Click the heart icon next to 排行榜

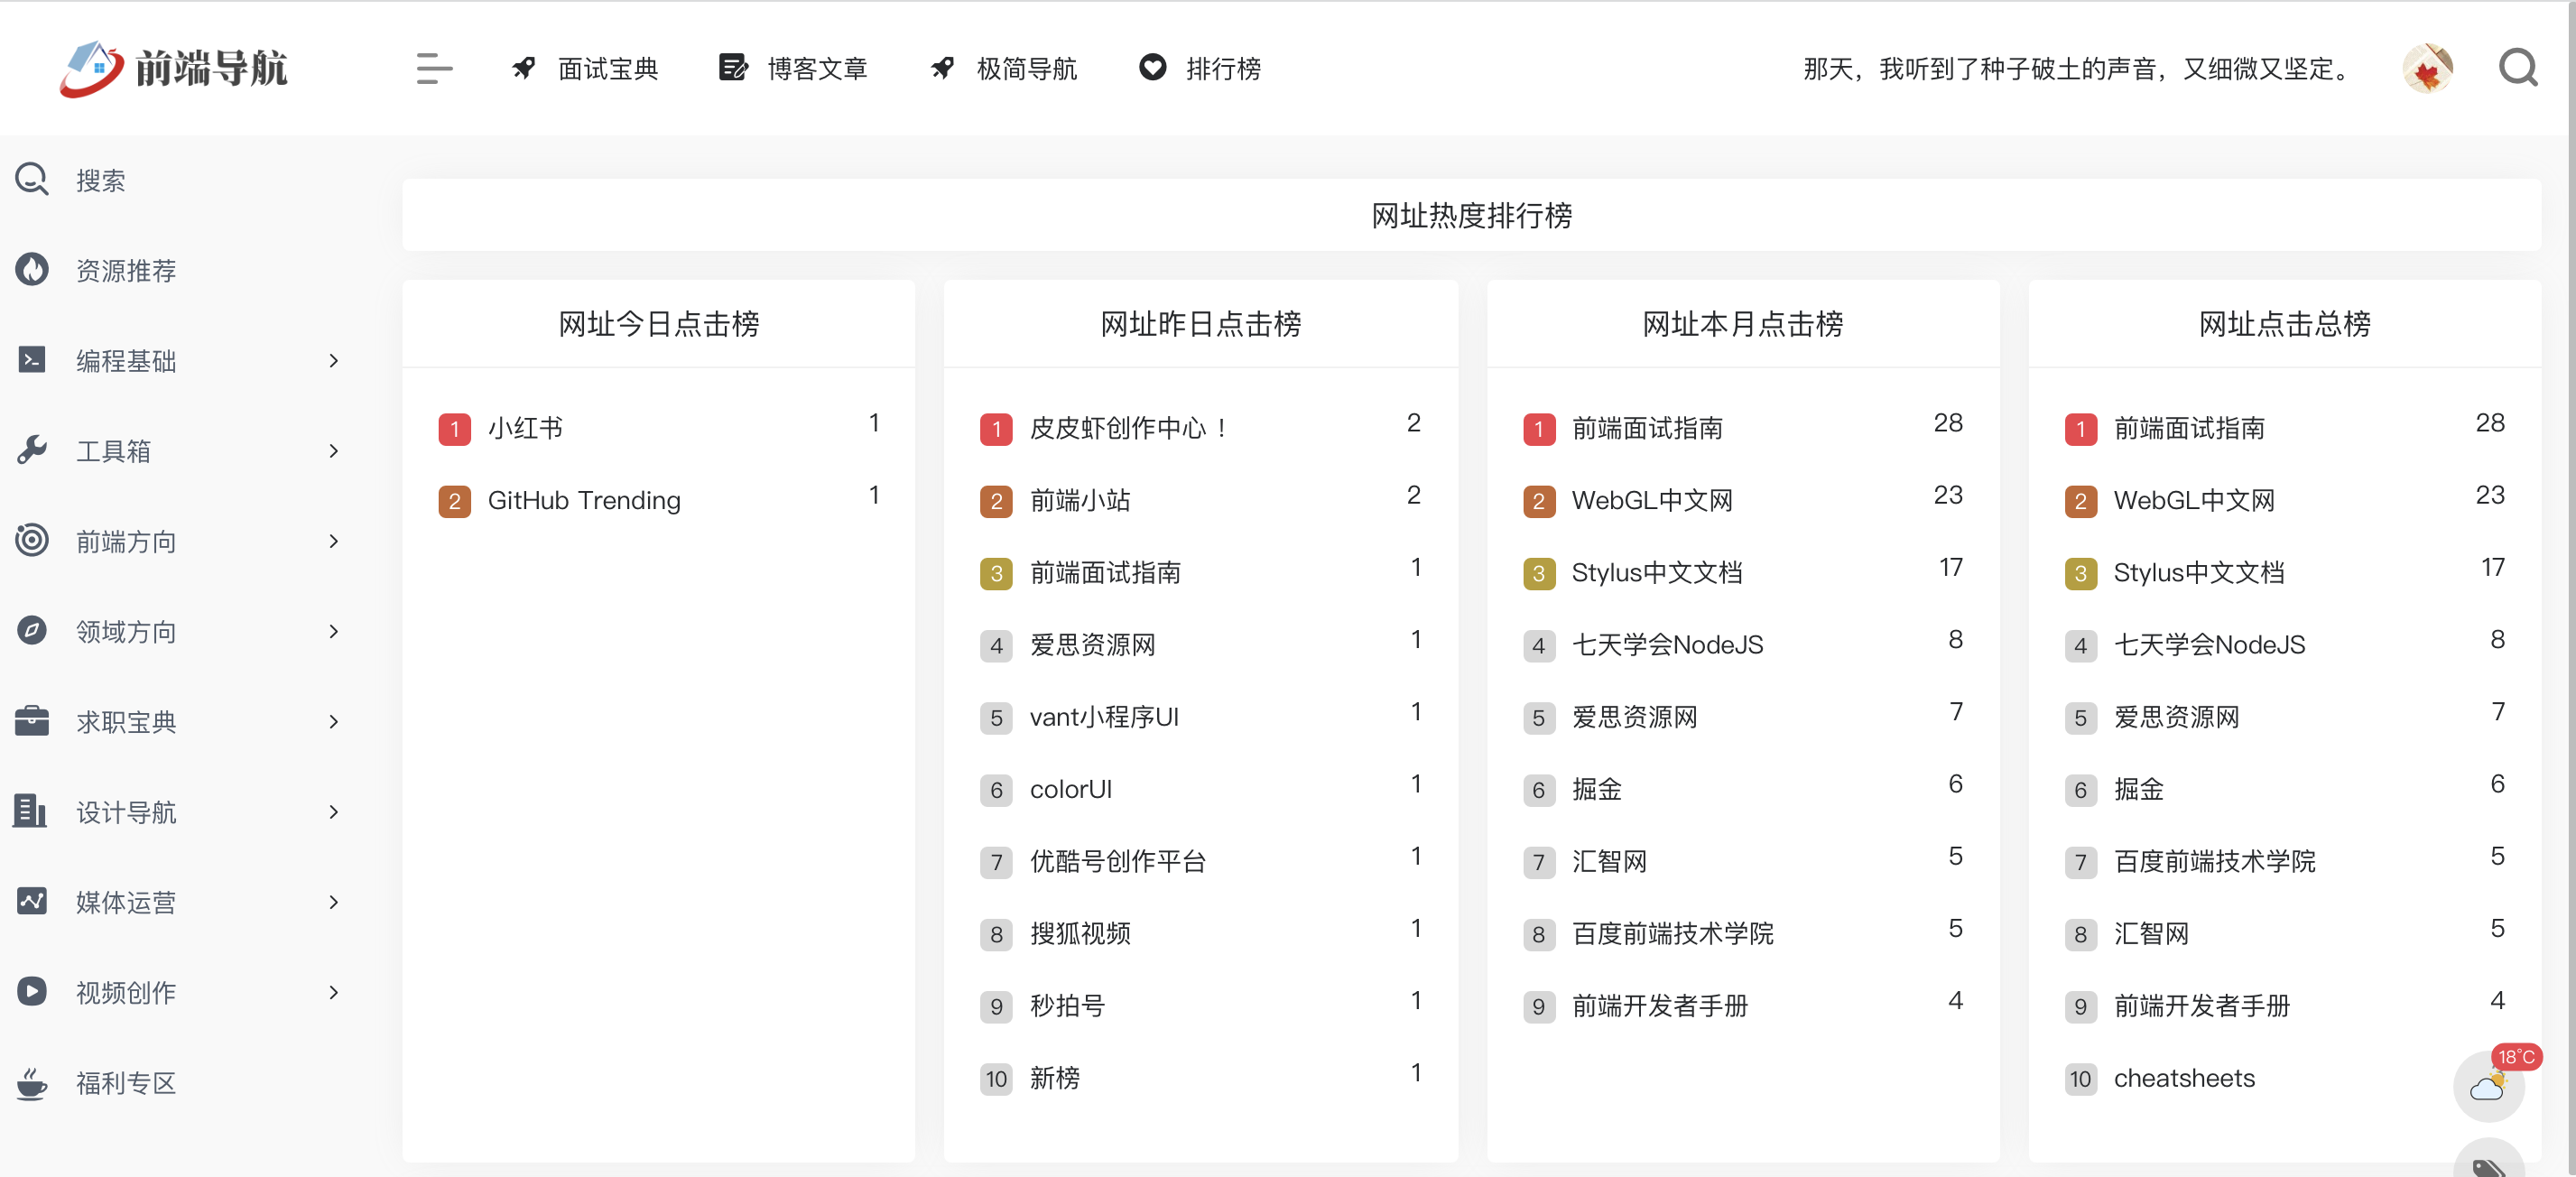(1152, 67)
